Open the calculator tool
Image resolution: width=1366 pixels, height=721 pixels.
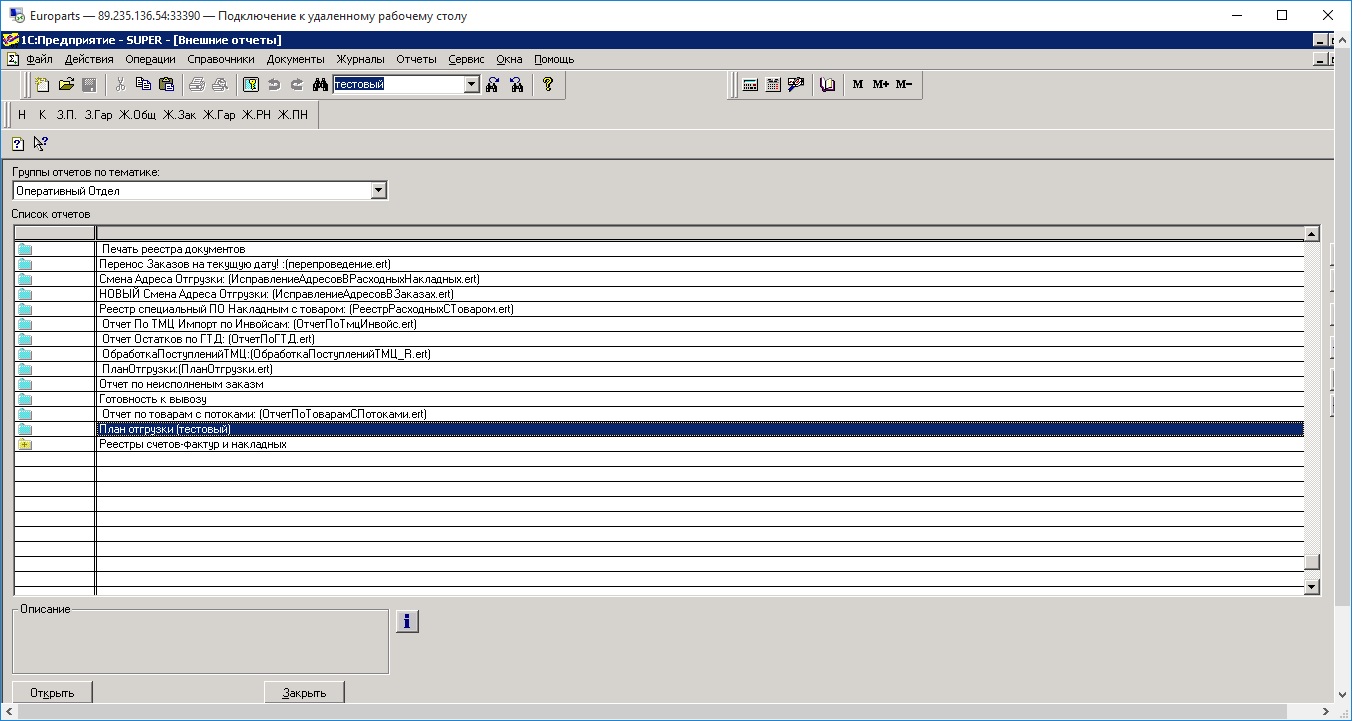(750, 85)
